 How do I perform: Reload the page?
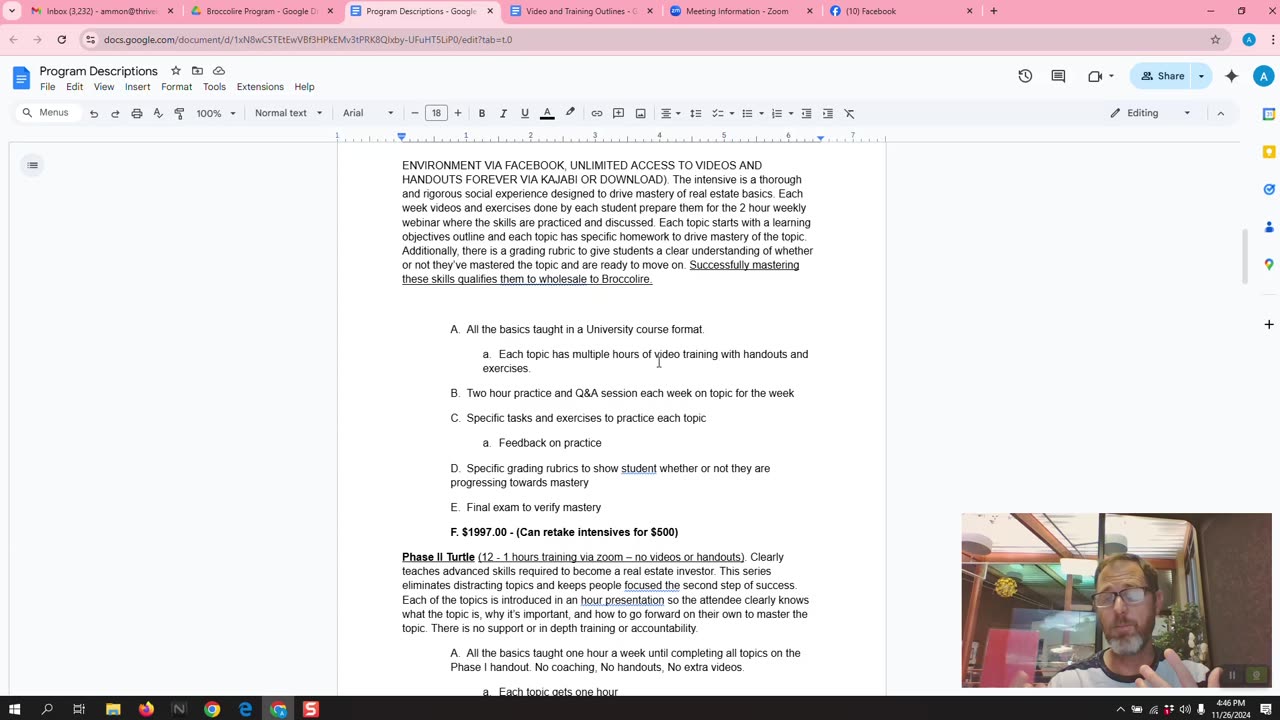coord(62,40)
